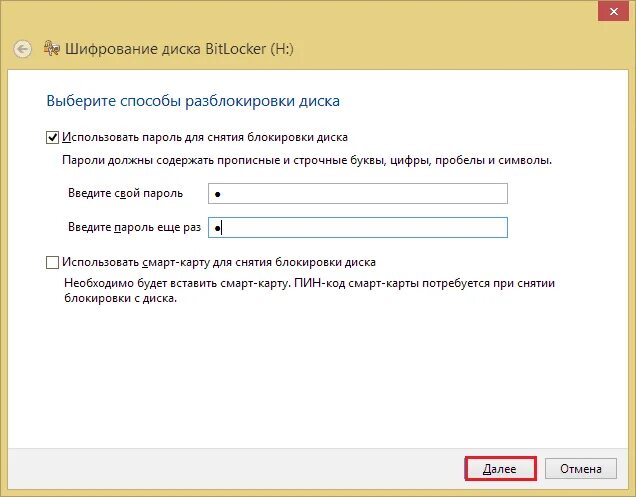Click the 'Введите свой пароль' label
636x497 pixels.
point(125,193)
